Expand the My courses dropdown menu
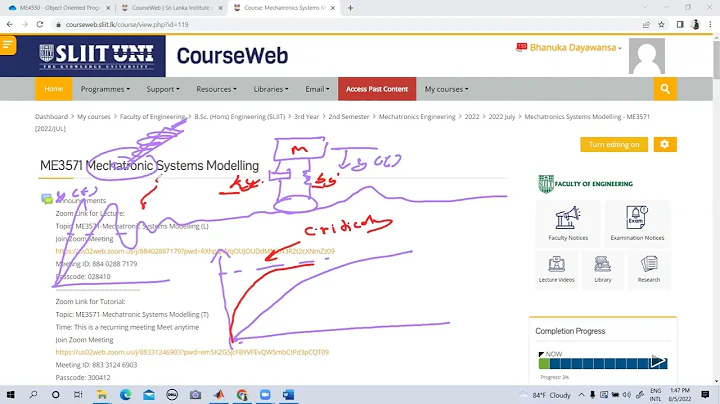 (x=446, y=89)
